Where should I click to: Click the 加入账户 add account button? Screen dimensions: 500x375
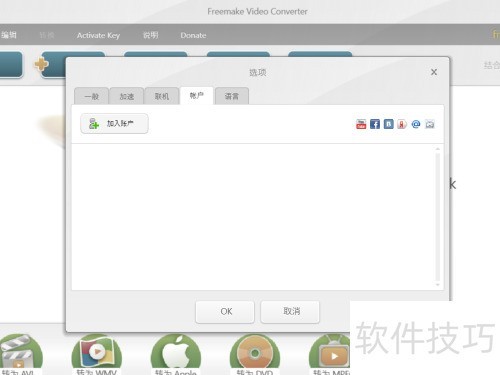(x=114, y=124)
